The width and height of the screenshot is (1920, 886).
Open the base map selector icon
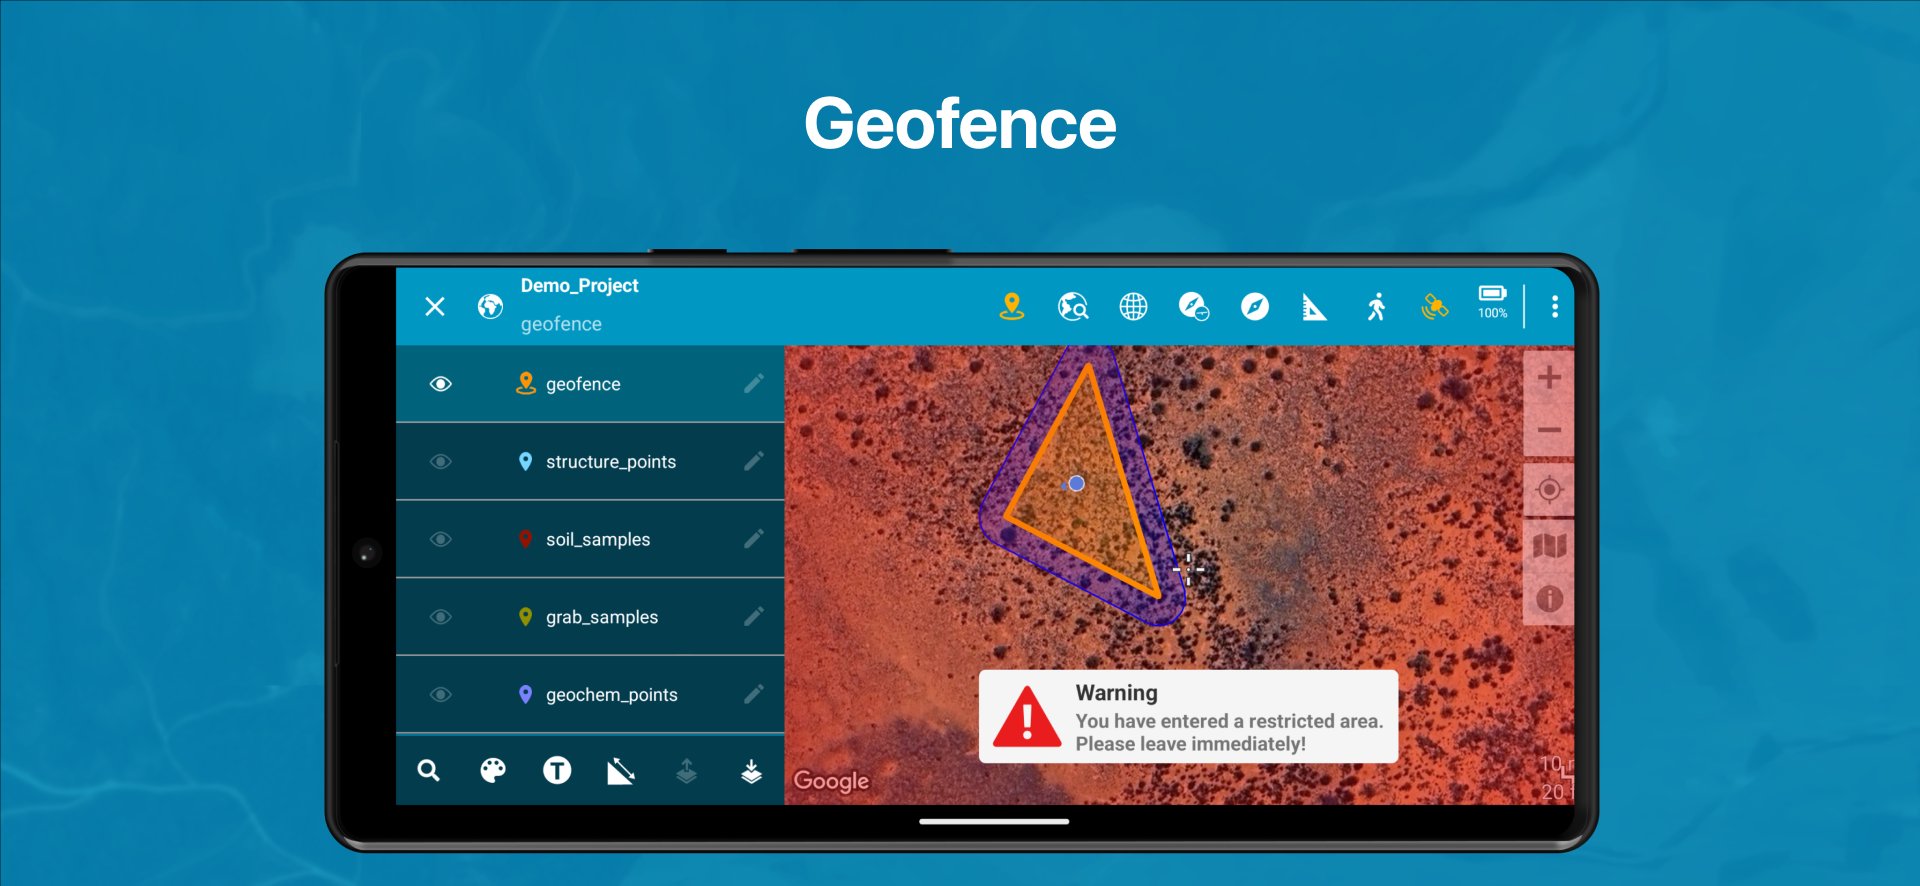tap(1549, 545)
